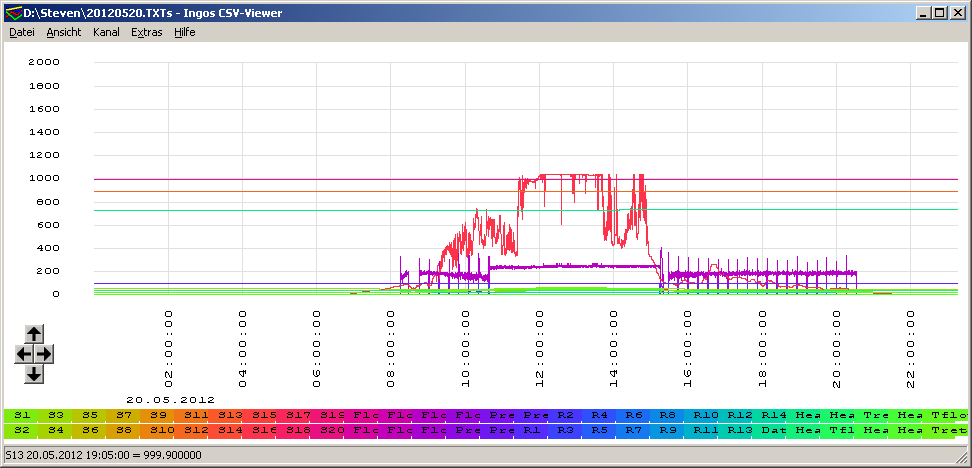The height and width of the screenshot is (468, 972).
Task: Click the CSV-Viewer app icon in title bar
Action: tap(13, 12)
